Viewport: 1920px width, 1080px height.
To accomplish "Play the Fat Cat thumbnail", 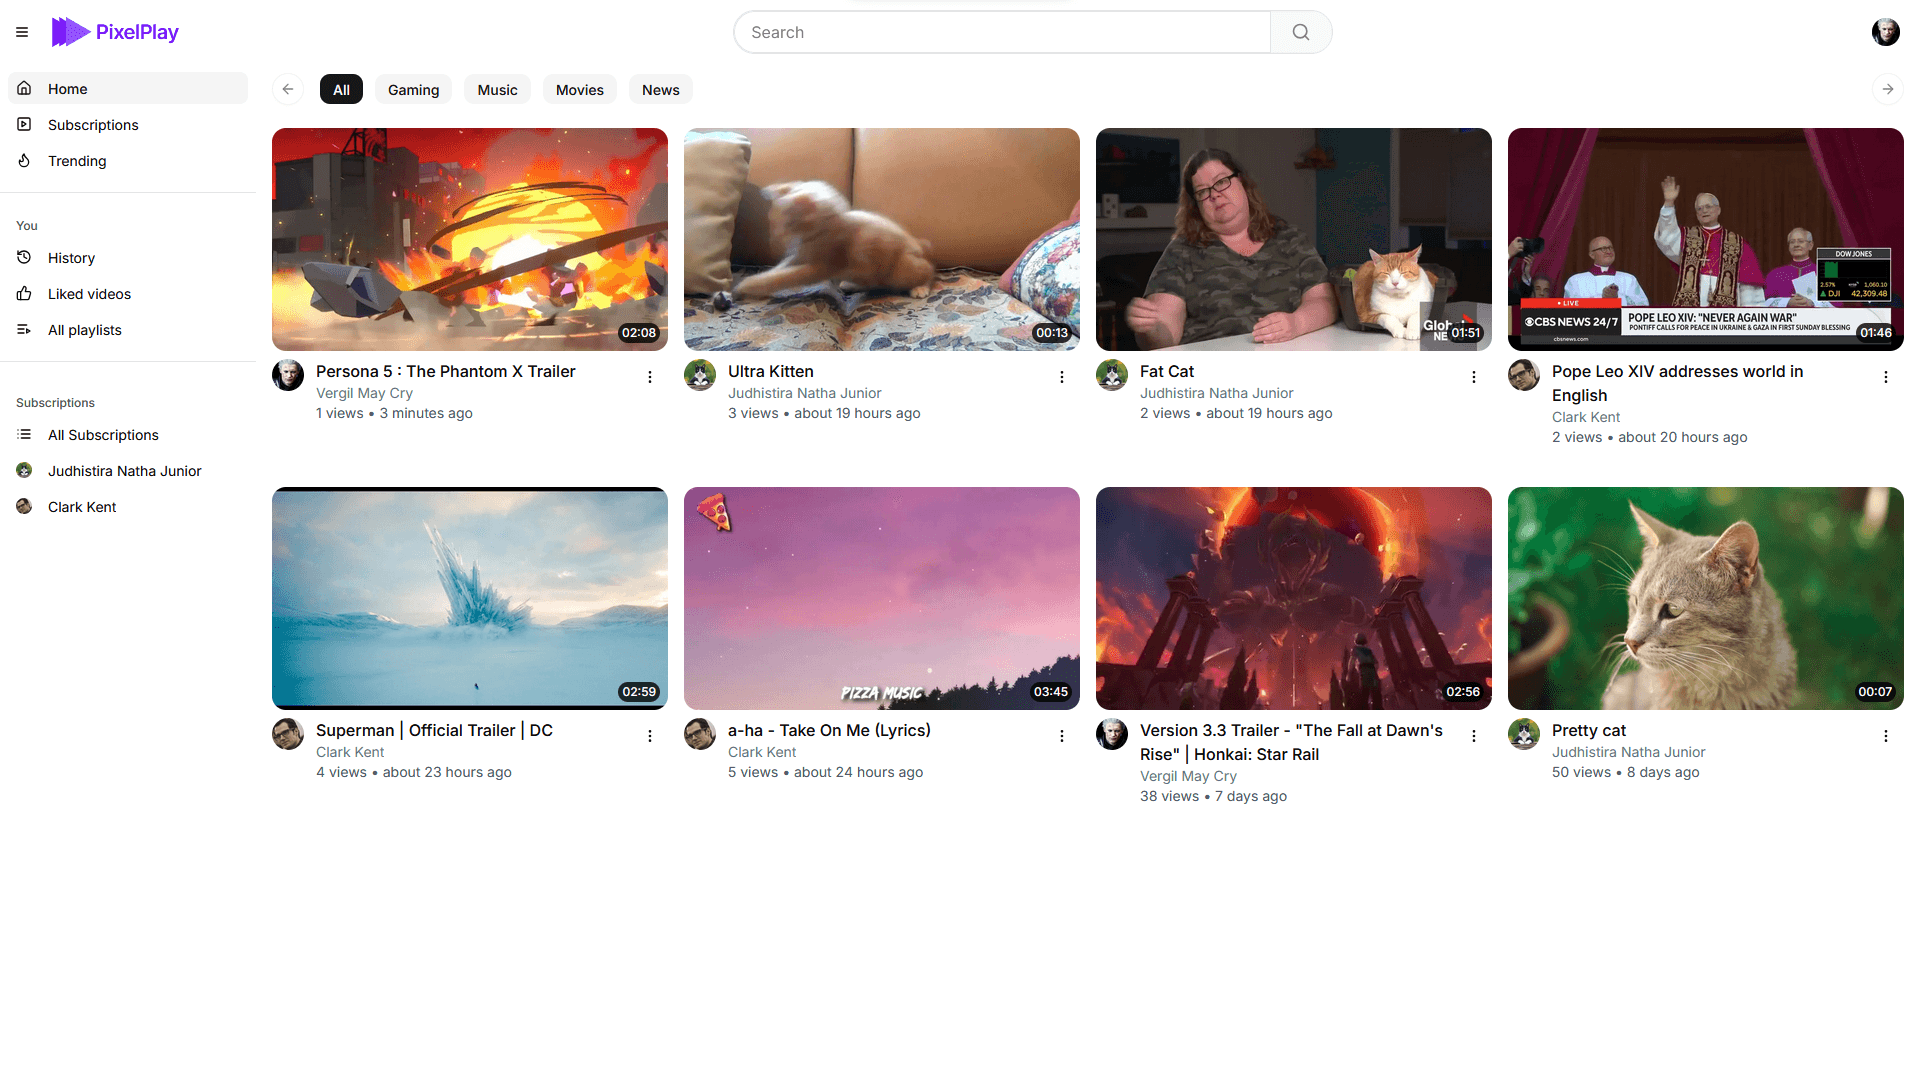I will (1294, 239).
